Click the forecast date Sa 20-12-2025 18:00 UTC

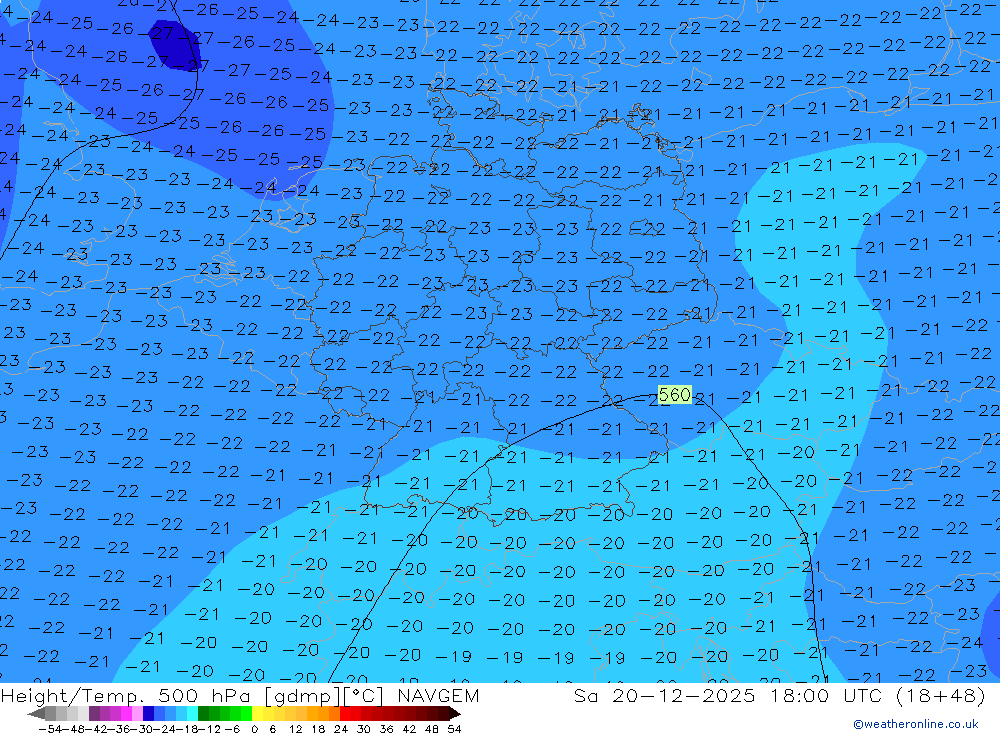coord(727,695)
